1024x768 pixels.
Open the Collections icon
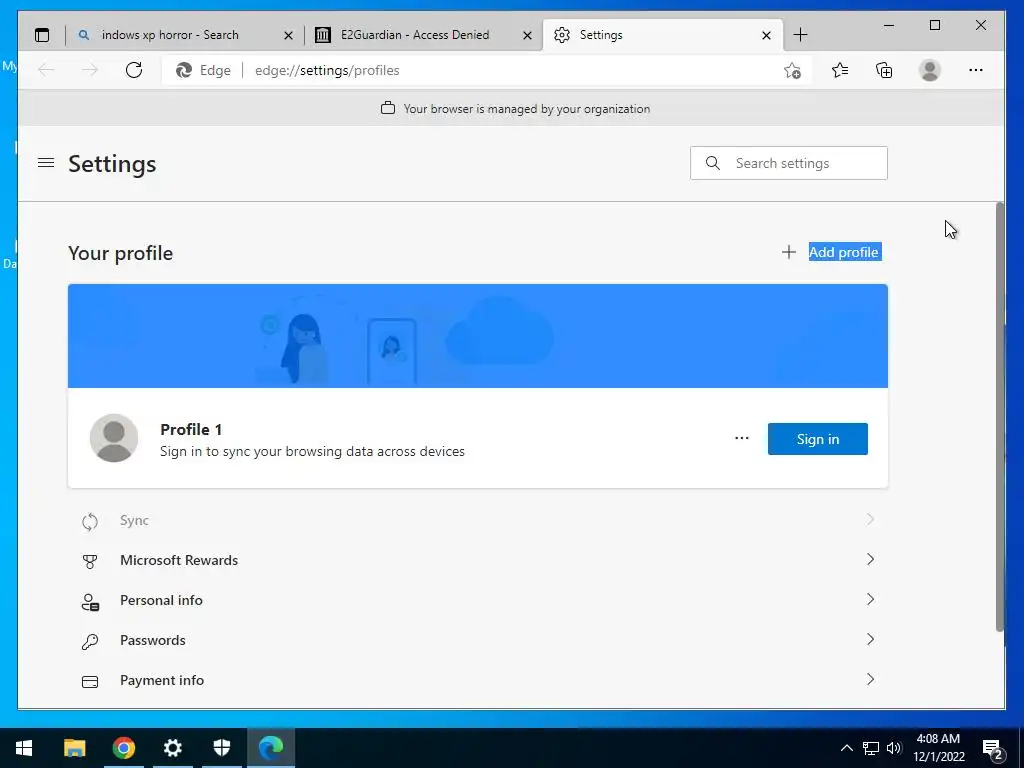click(x=884, y=70)
